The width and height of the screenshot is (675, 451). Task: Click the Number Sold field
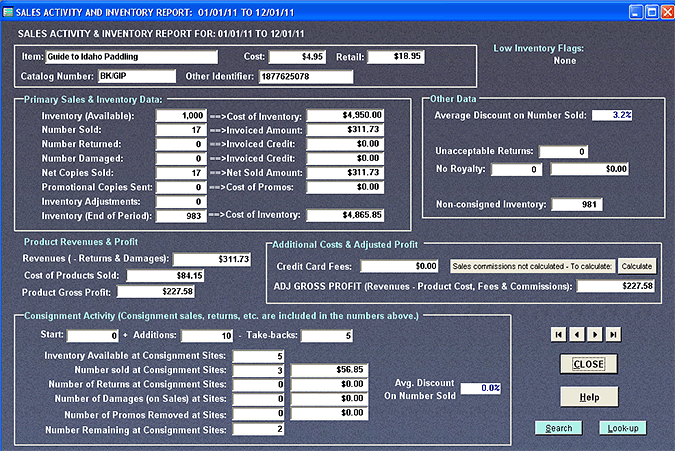pos(182,130)
